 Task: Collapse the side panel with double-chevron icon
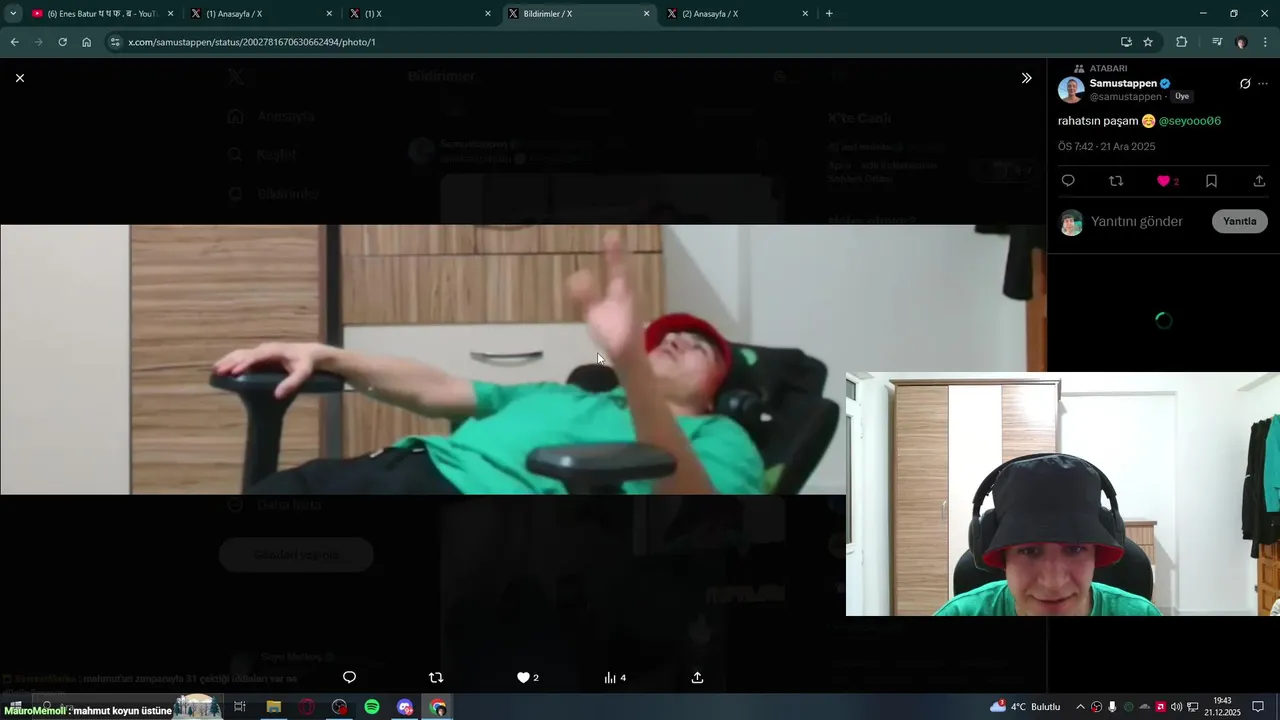click(x=1026, y=78)
